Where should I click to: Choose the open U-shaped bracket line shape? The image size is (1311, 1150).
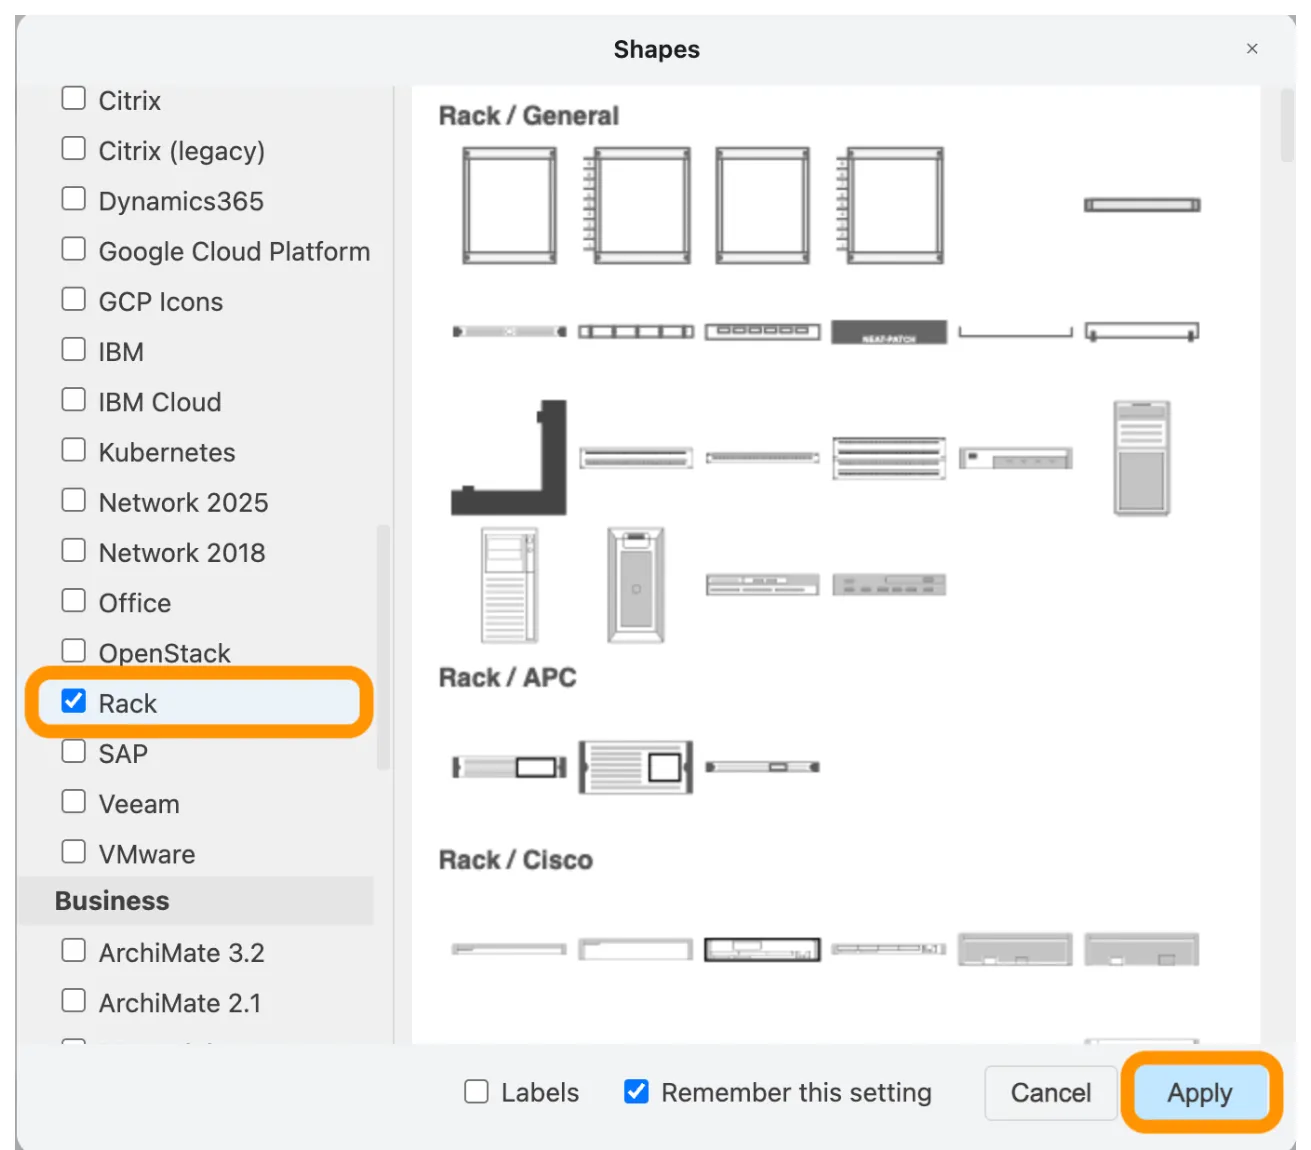coord(1015,332)
